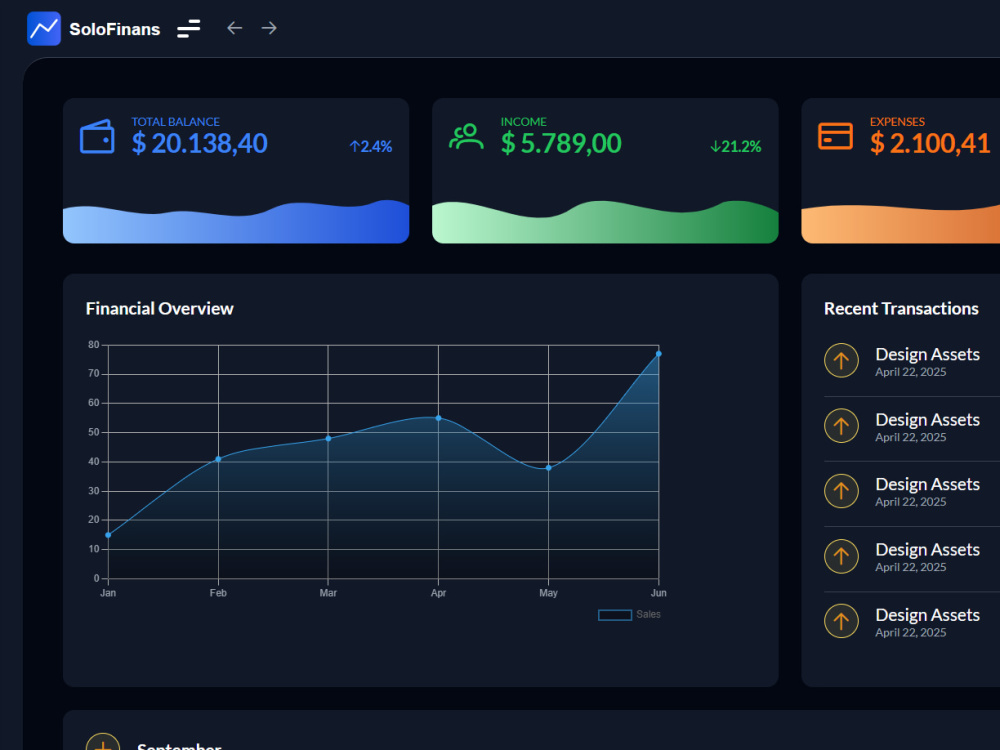Image resolution: width=1000 pixels, height=750 pixels.
Task: Click the EXPENSES label
Action: [x=897, y=122]
